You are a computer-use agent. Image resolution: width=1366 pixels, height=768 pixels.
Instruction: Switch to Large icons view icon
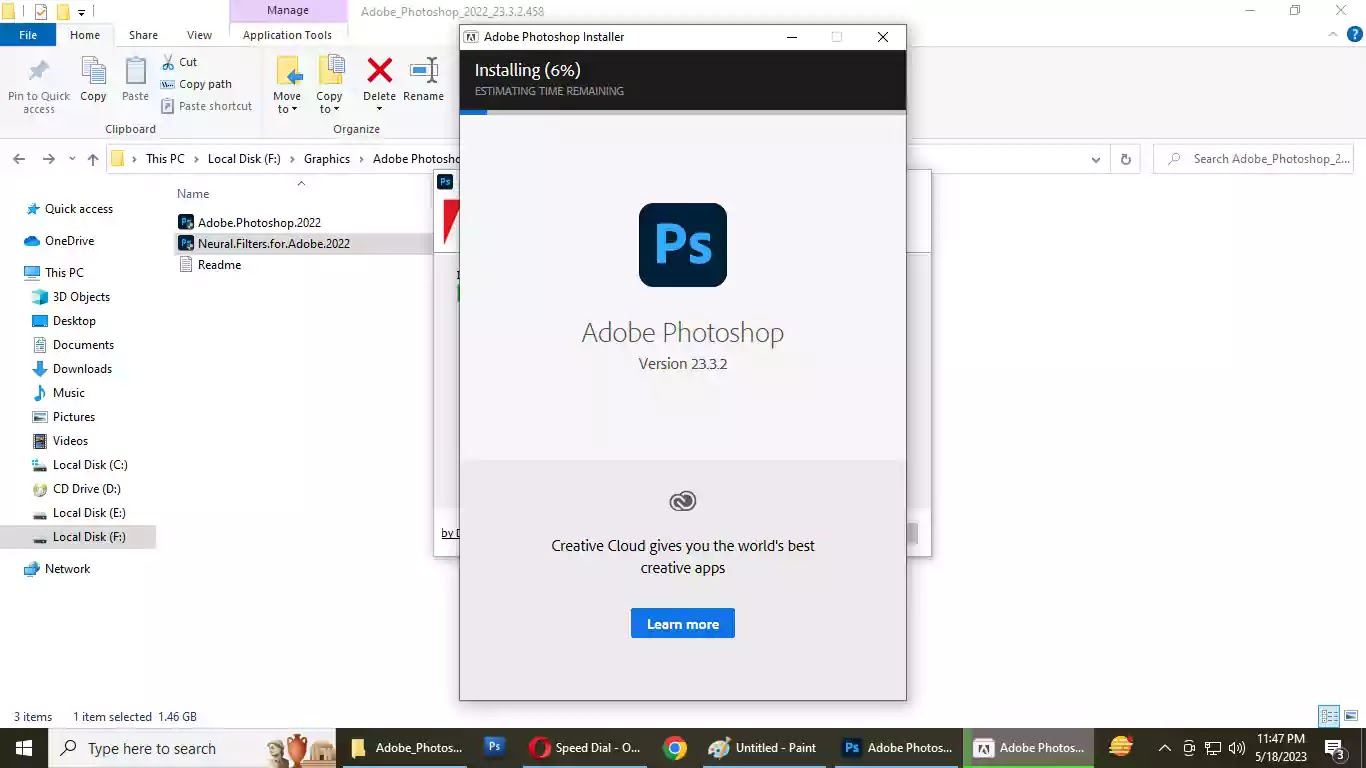click(1350, 716)
